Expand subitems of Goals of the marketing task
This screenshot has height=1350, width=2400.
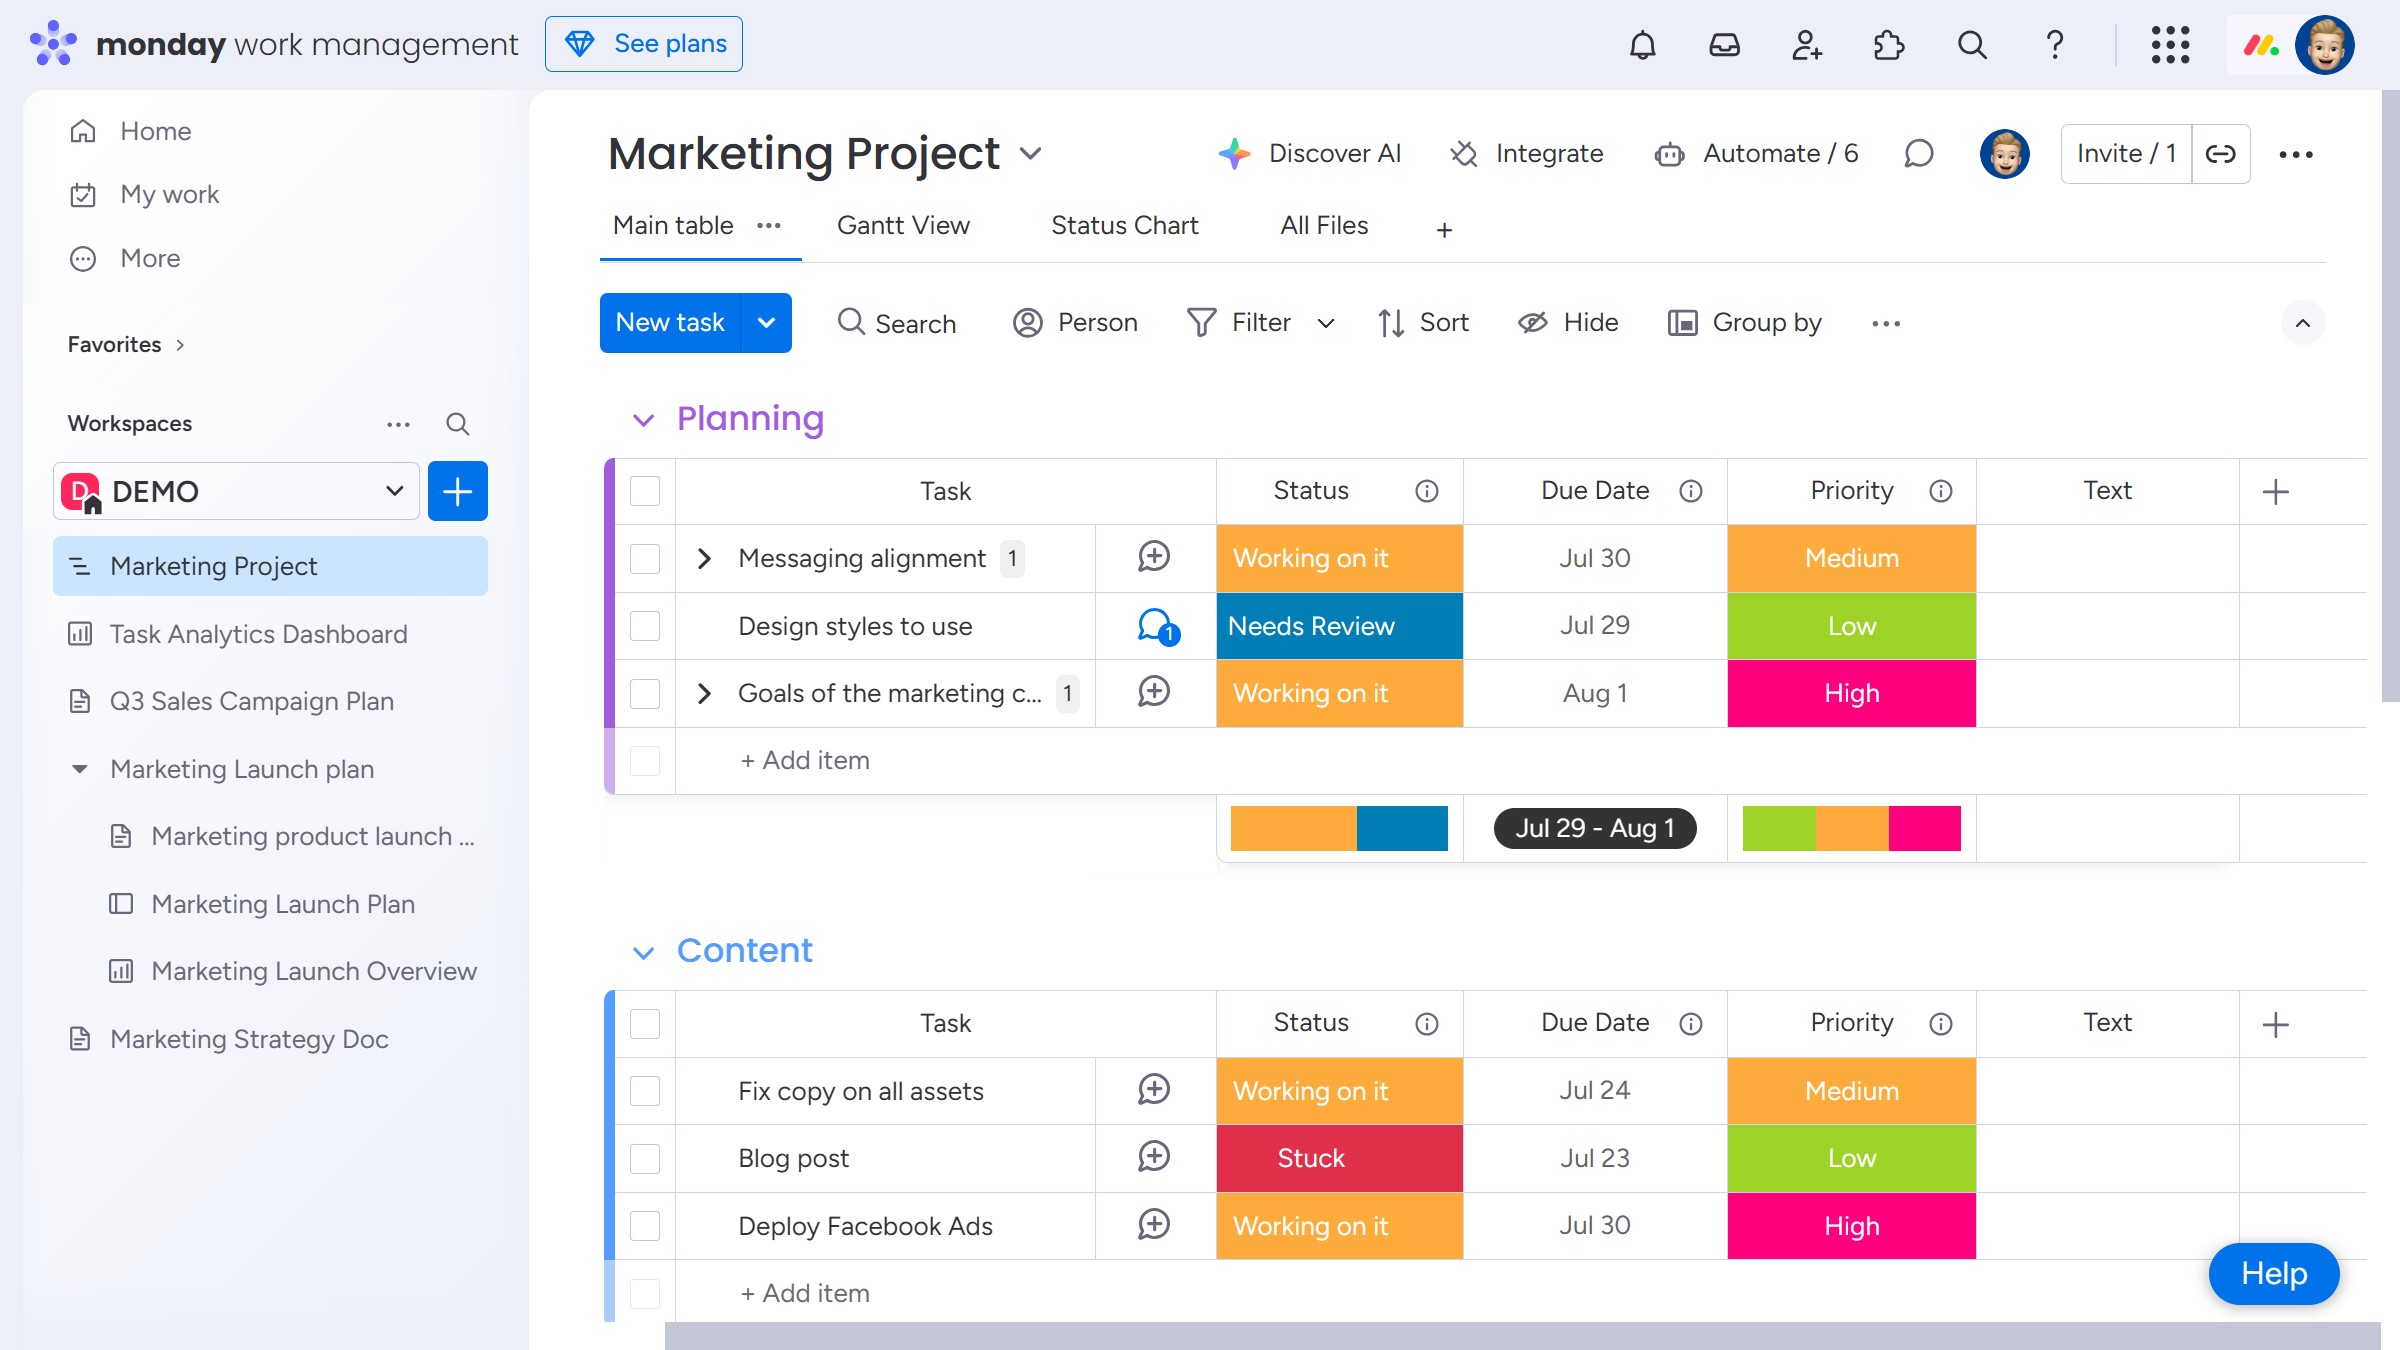click(x=705, y=693)
